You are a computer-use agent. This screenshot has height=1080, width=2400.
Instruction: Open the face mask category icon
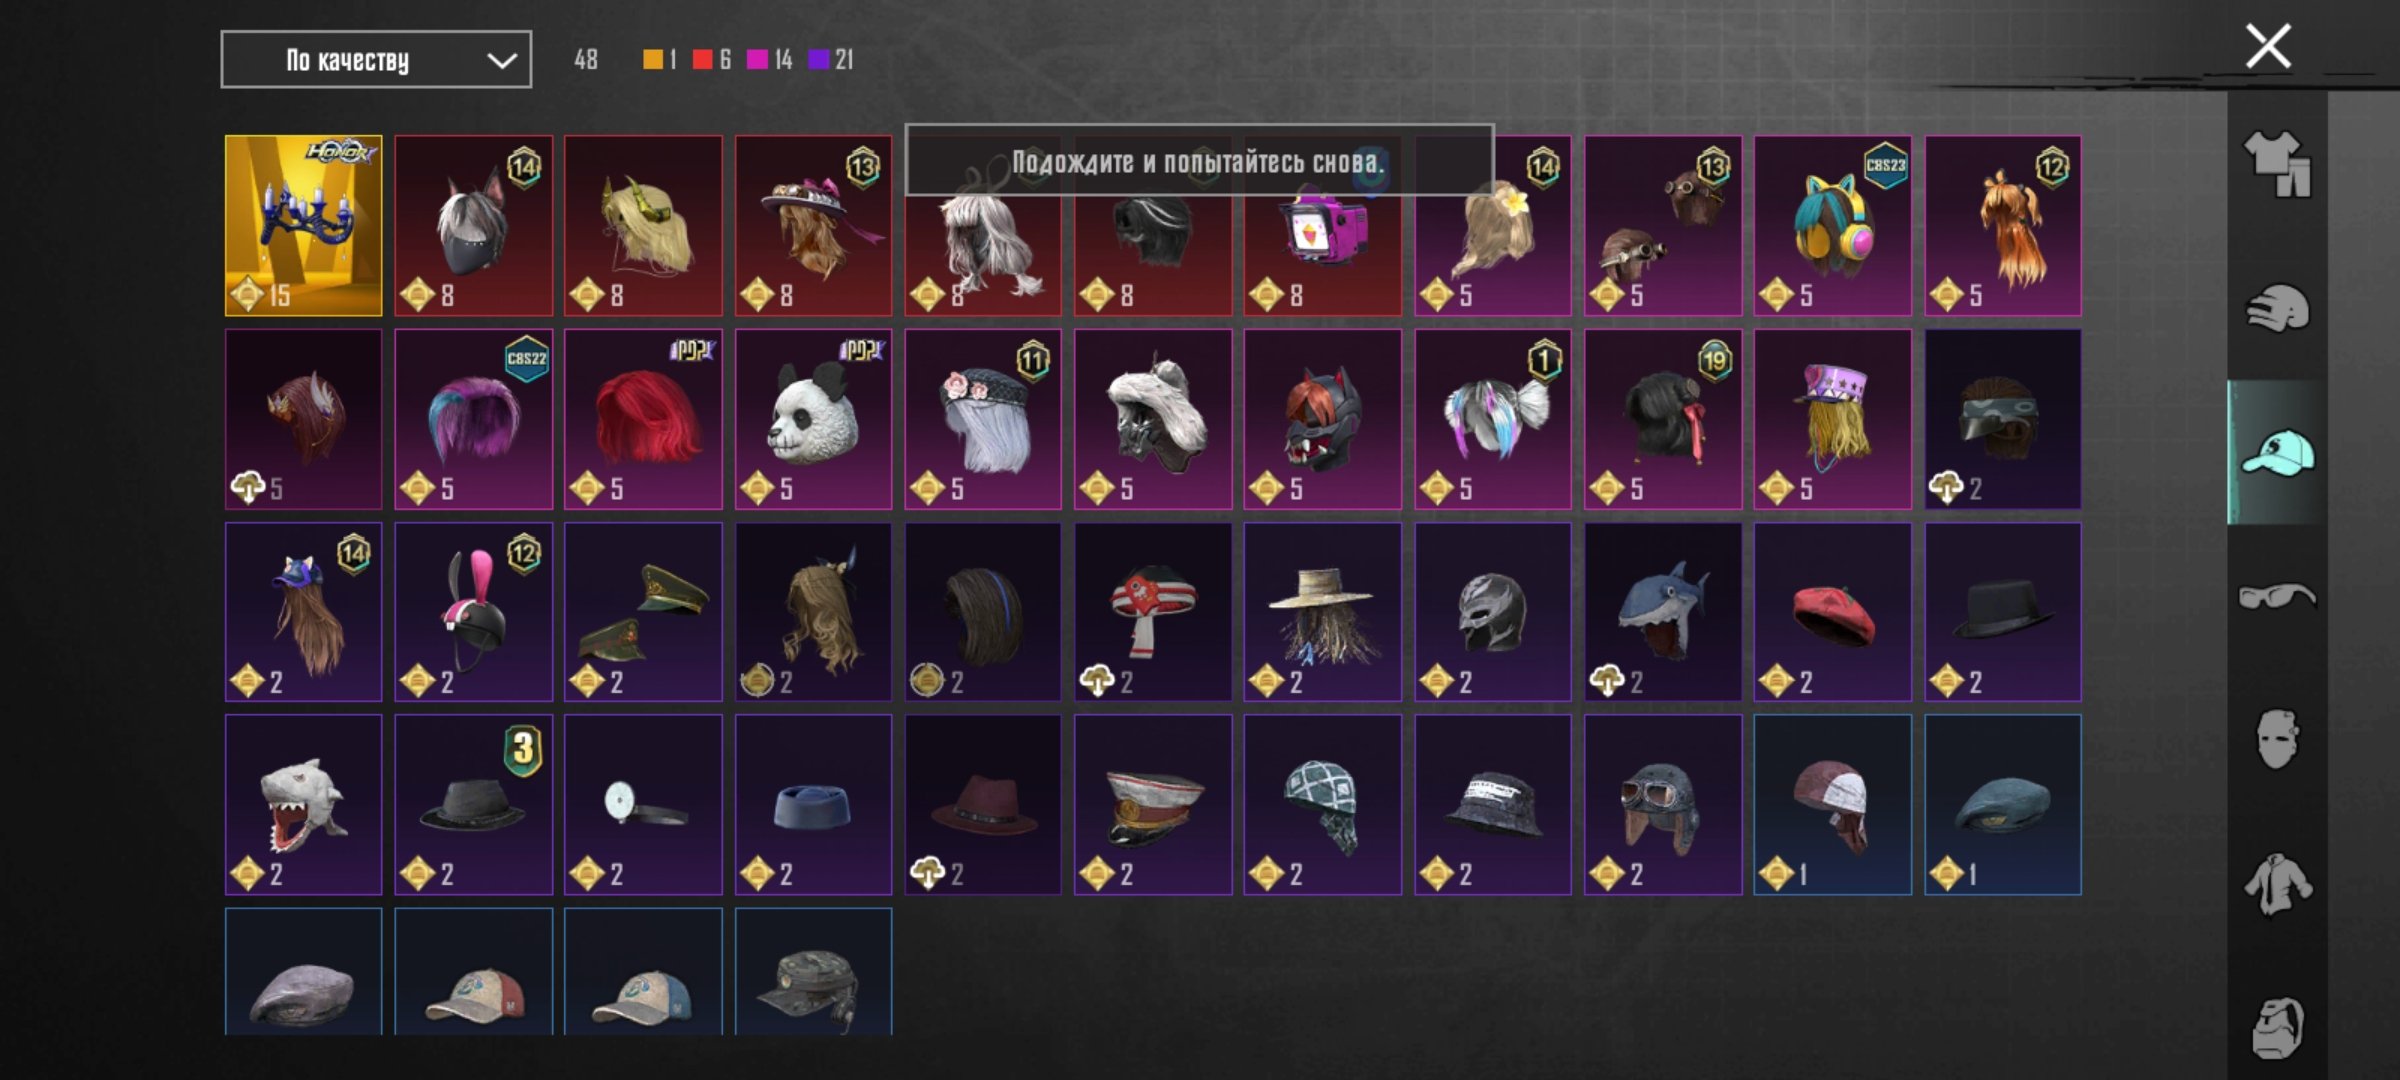tap(2277, 740)
